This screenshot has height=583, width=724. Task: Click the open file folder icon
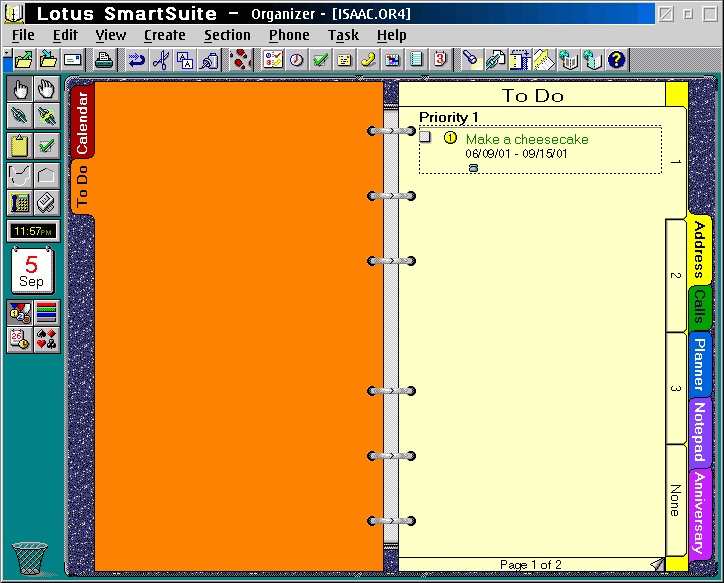[x=23, y=60]
